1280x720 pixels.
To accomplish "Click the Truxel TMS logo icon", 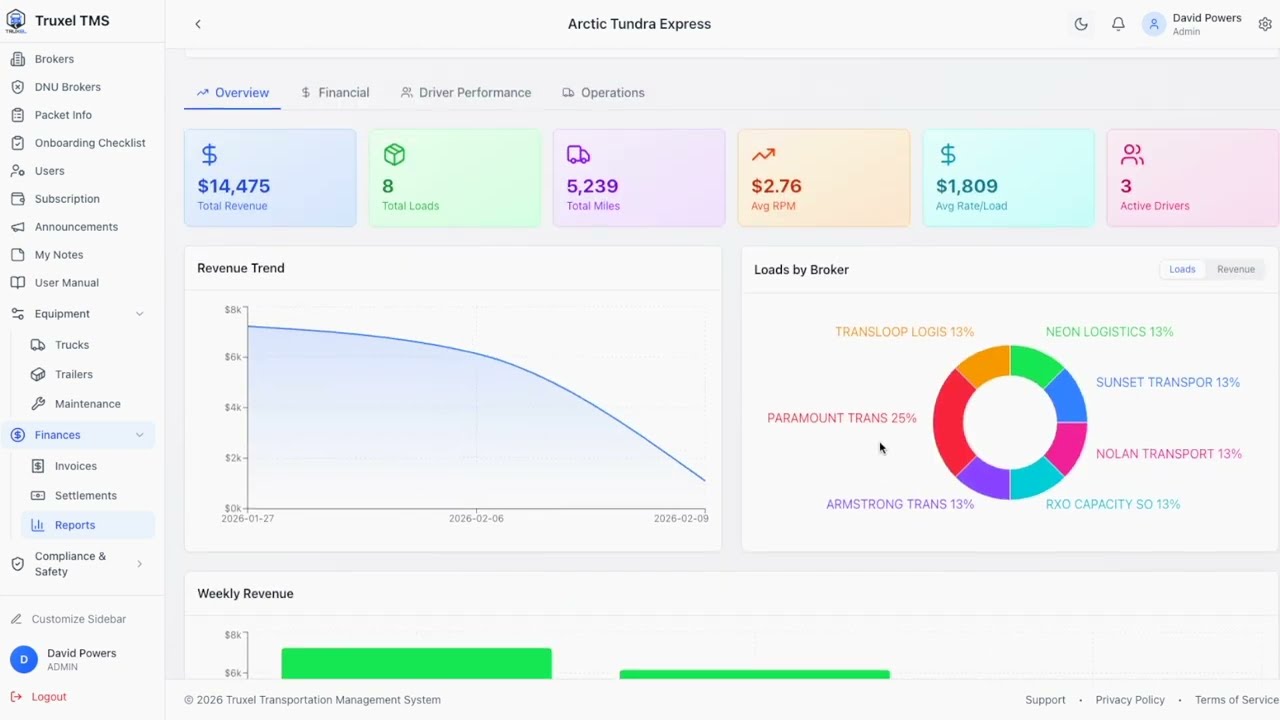I will tap(16, 21).
